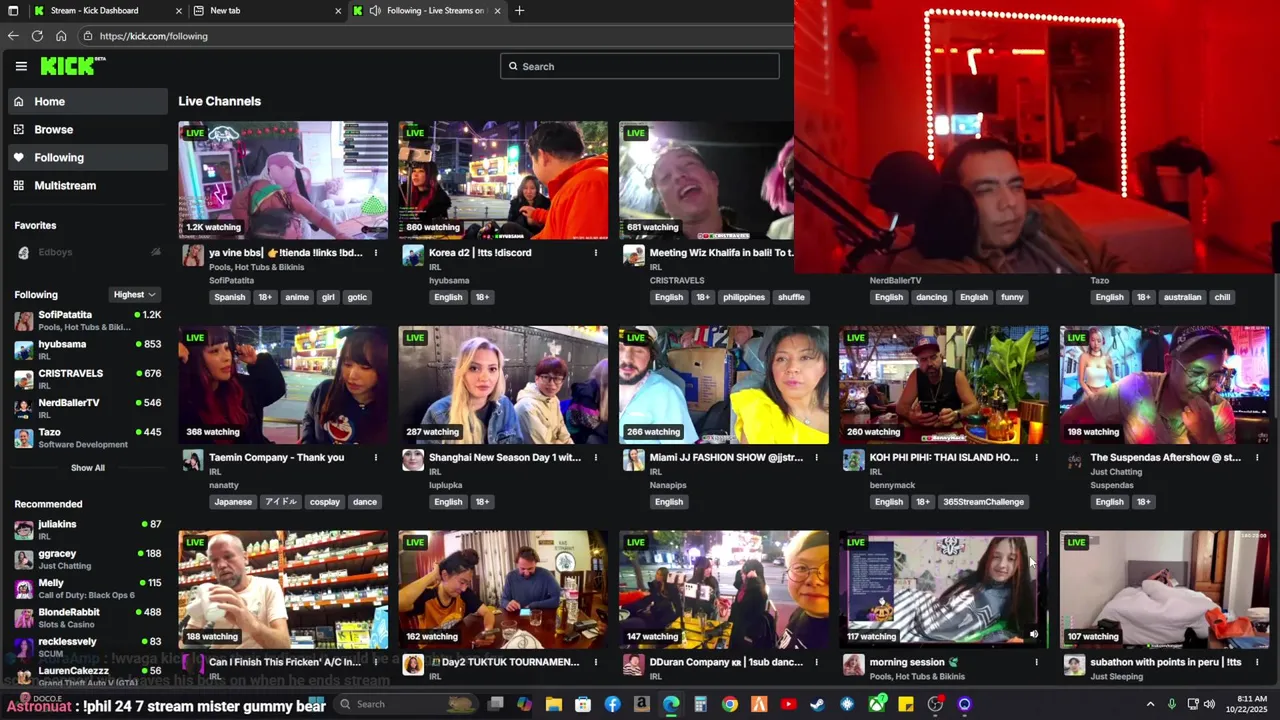Toggle the icon beside Edboys favorite
This screenshot has height=720, width=1280.
pyautogui.click(x=155, y=252)
